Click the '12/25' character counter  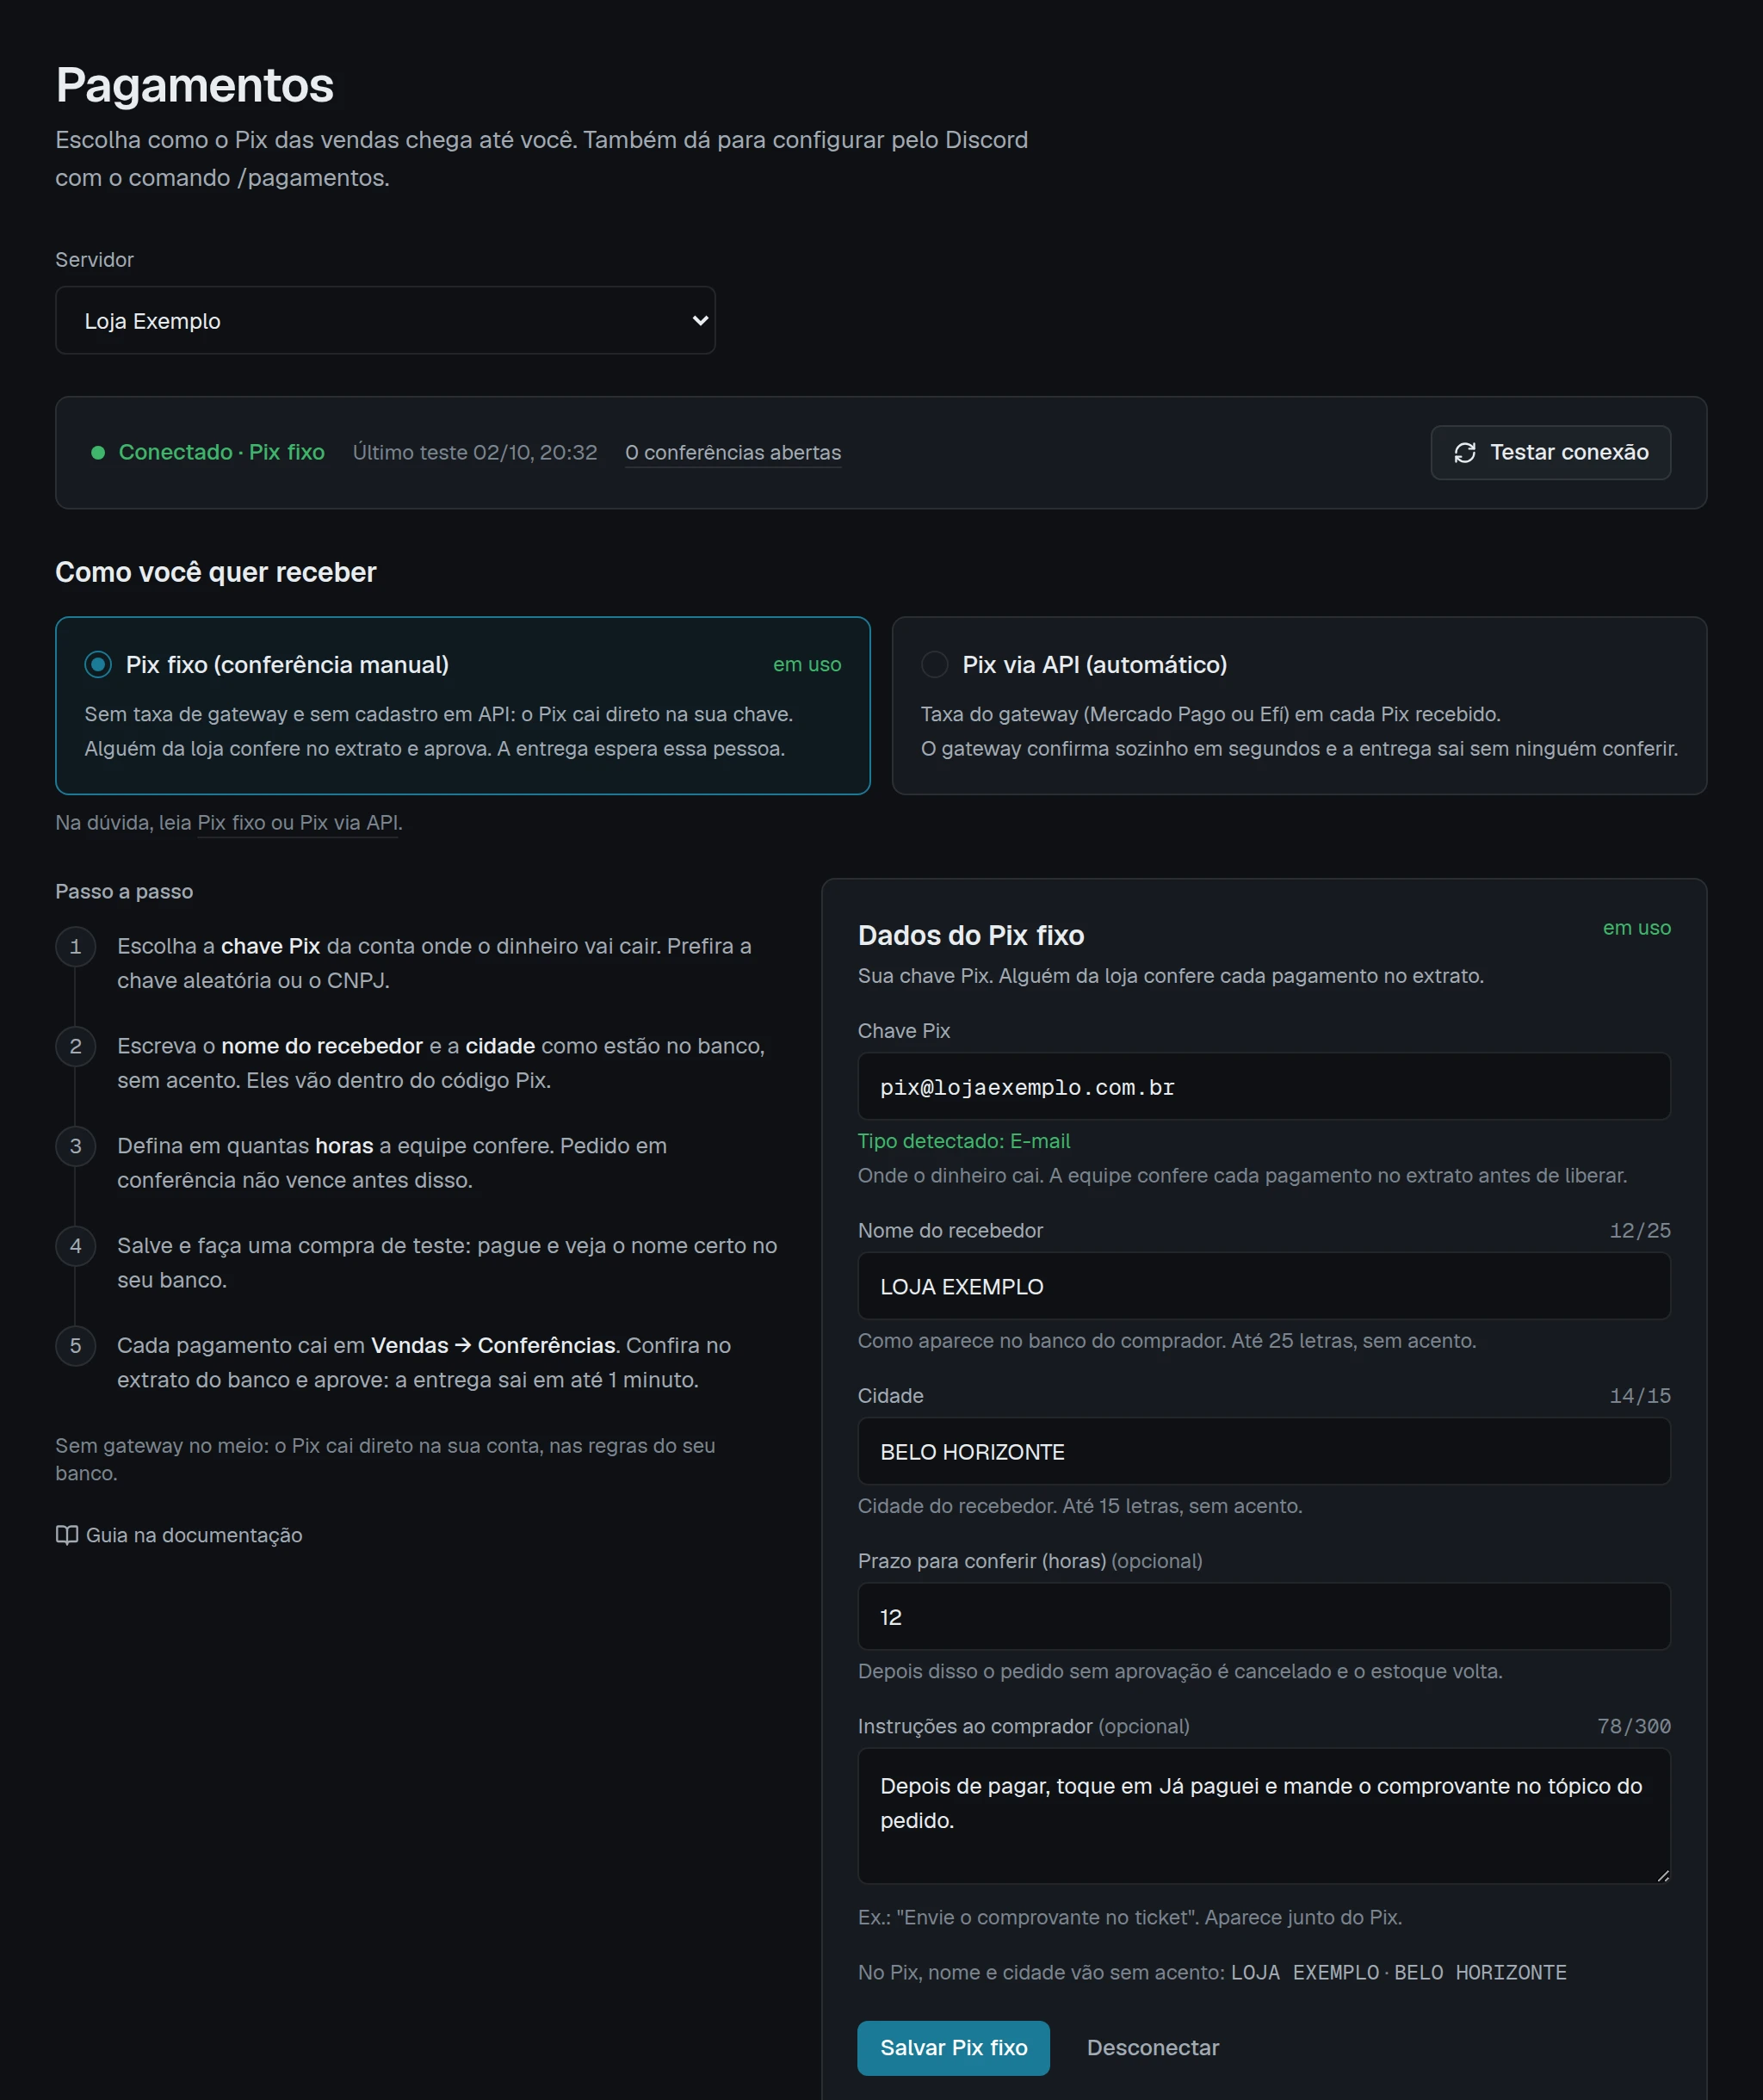point(1639,1231)
